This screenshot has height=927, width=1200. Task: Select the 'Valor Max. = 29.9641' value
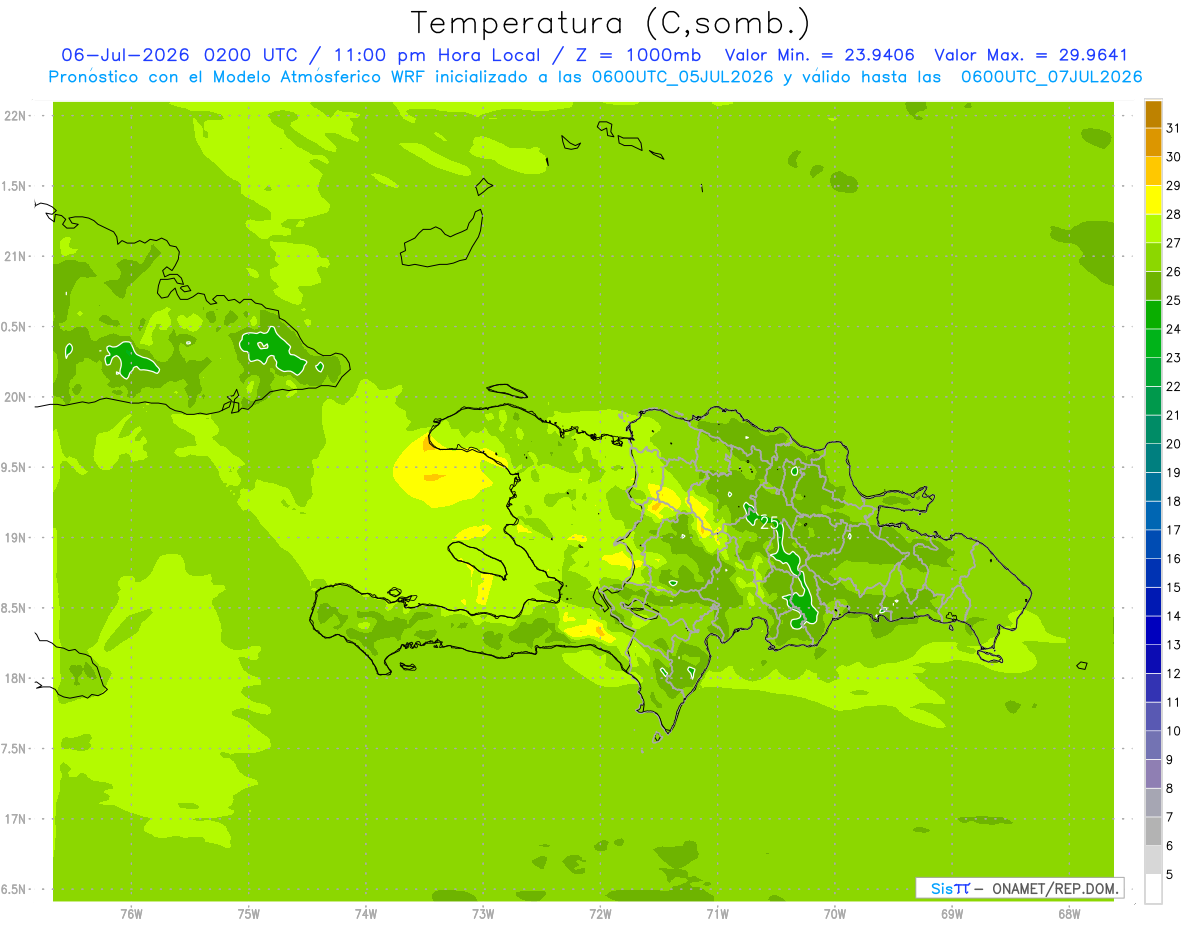1032,55
